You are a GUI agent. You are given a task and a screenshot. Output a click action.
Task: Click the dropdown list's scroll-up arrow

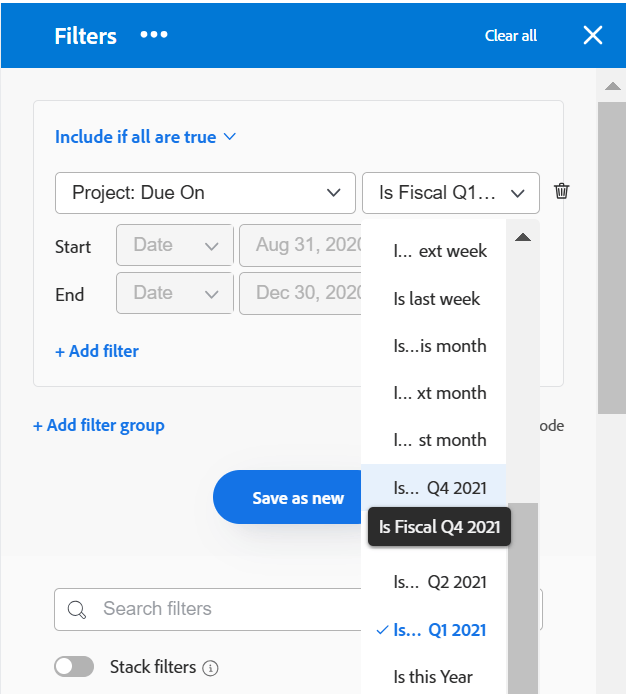coord(523,237)
